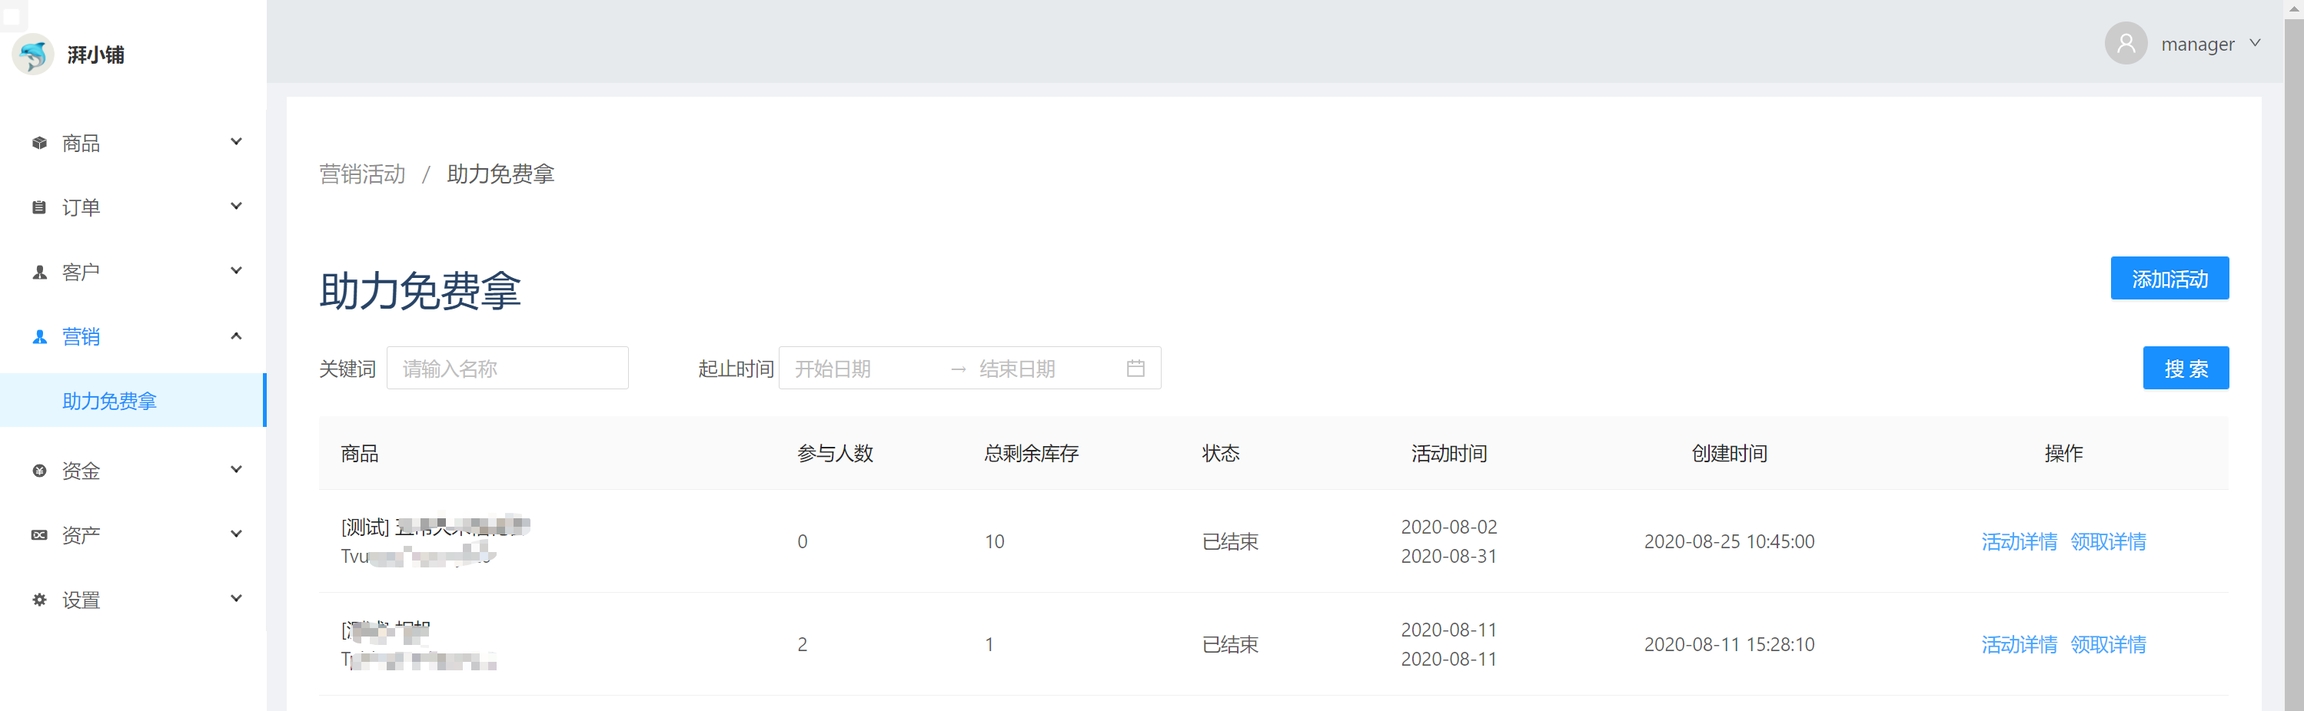This screenshot has width=2304, height=711.
Task: Click the manager user avatar icon
Action: (x=2126, y=44)
